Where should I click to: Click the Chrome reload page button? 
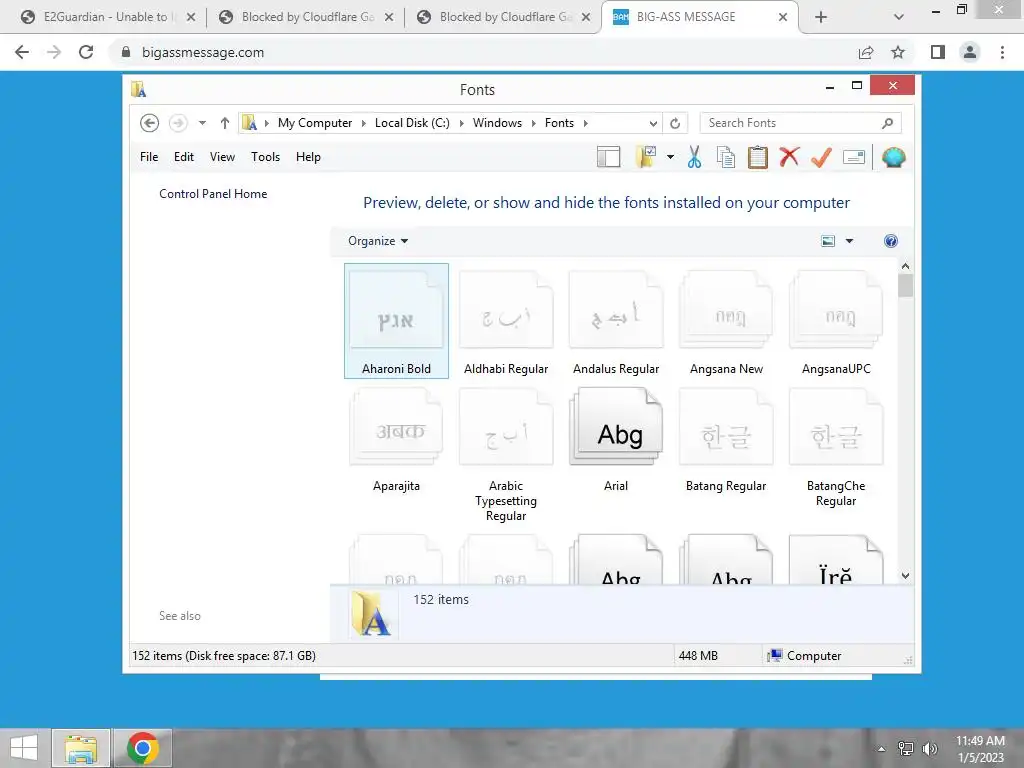[86, 52]
